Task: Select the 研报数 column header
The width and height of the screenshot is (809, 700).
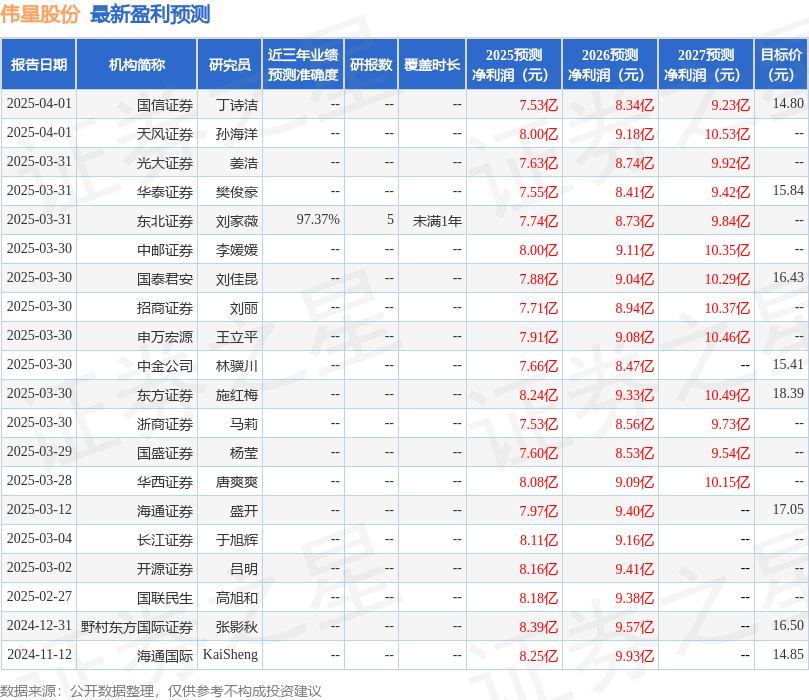Action: click(371, 64)
